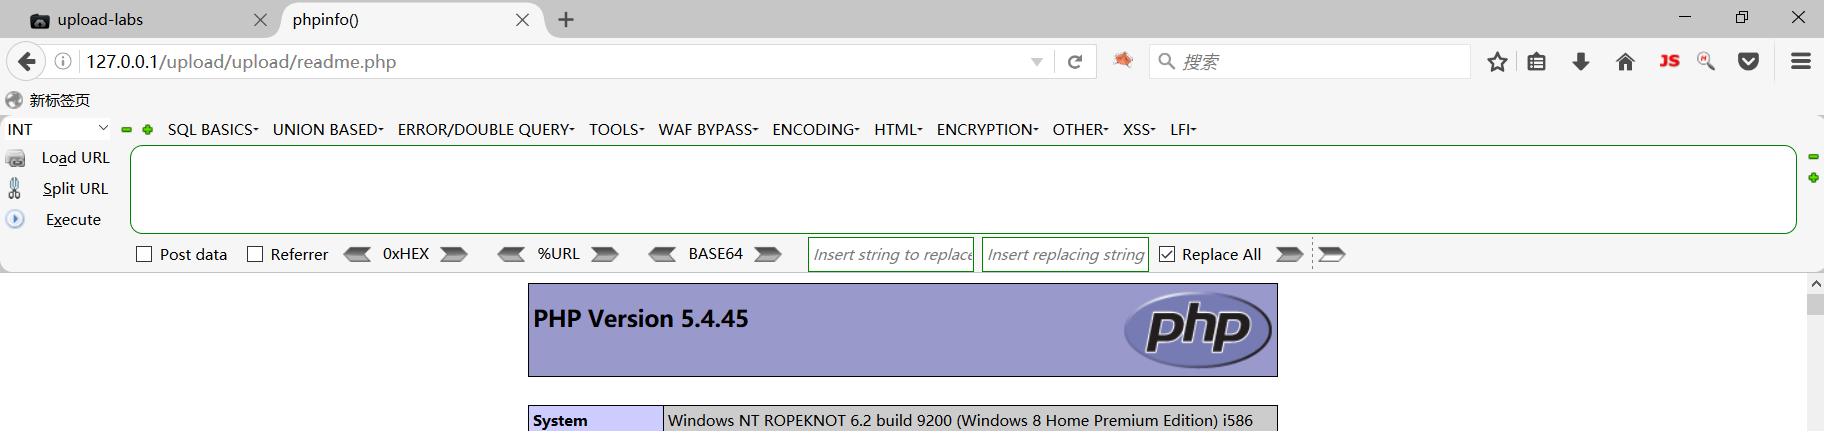Focus the HackBar URL text area
This screenshot has width=1824, height=431.
pos(963,189)
